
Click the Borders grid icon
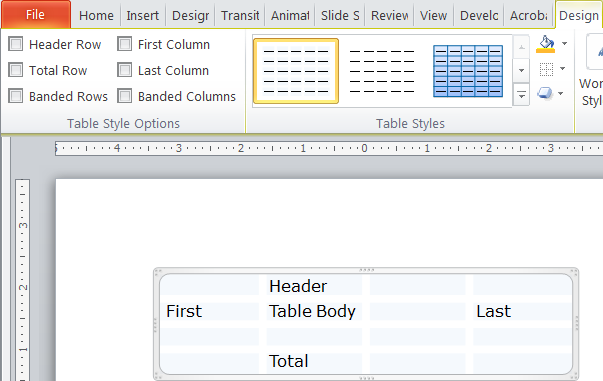pos(546,70)
